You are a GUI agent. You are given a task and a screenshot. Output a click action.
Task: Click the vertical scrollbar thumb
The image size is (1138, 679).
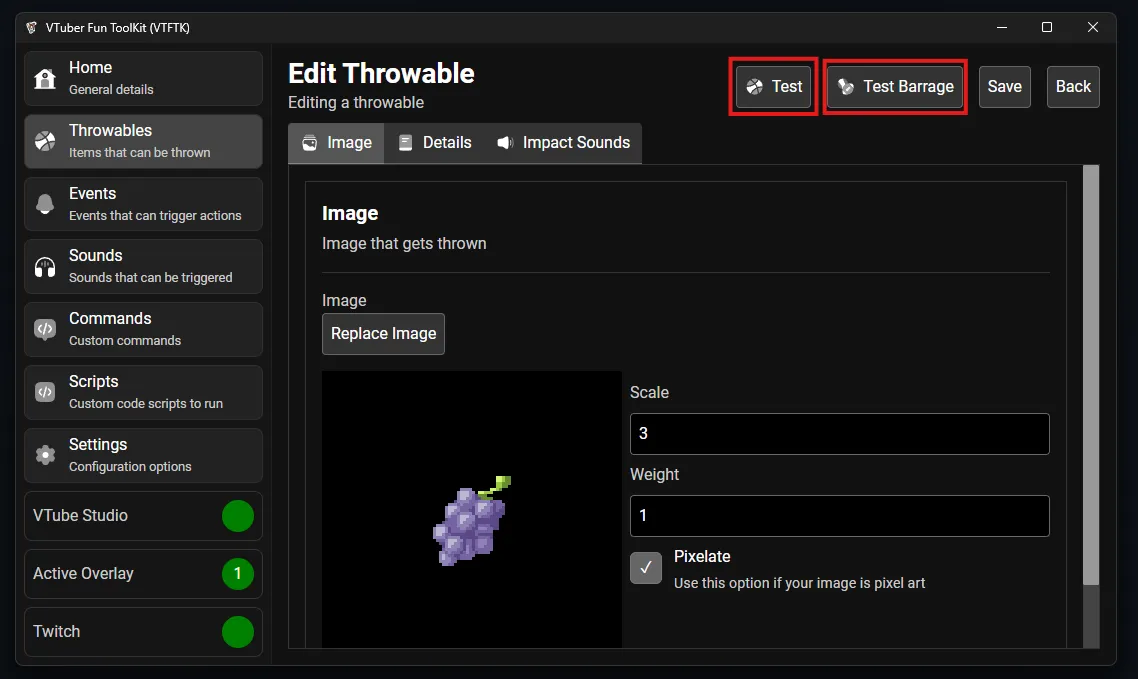tap(1091, 375)
